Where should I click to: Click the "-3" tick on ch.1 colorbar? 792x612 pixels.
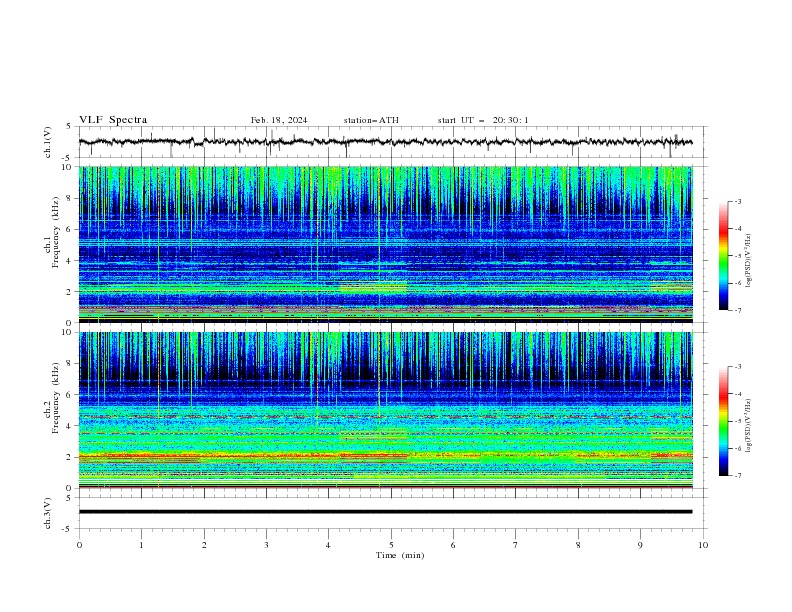738,201
